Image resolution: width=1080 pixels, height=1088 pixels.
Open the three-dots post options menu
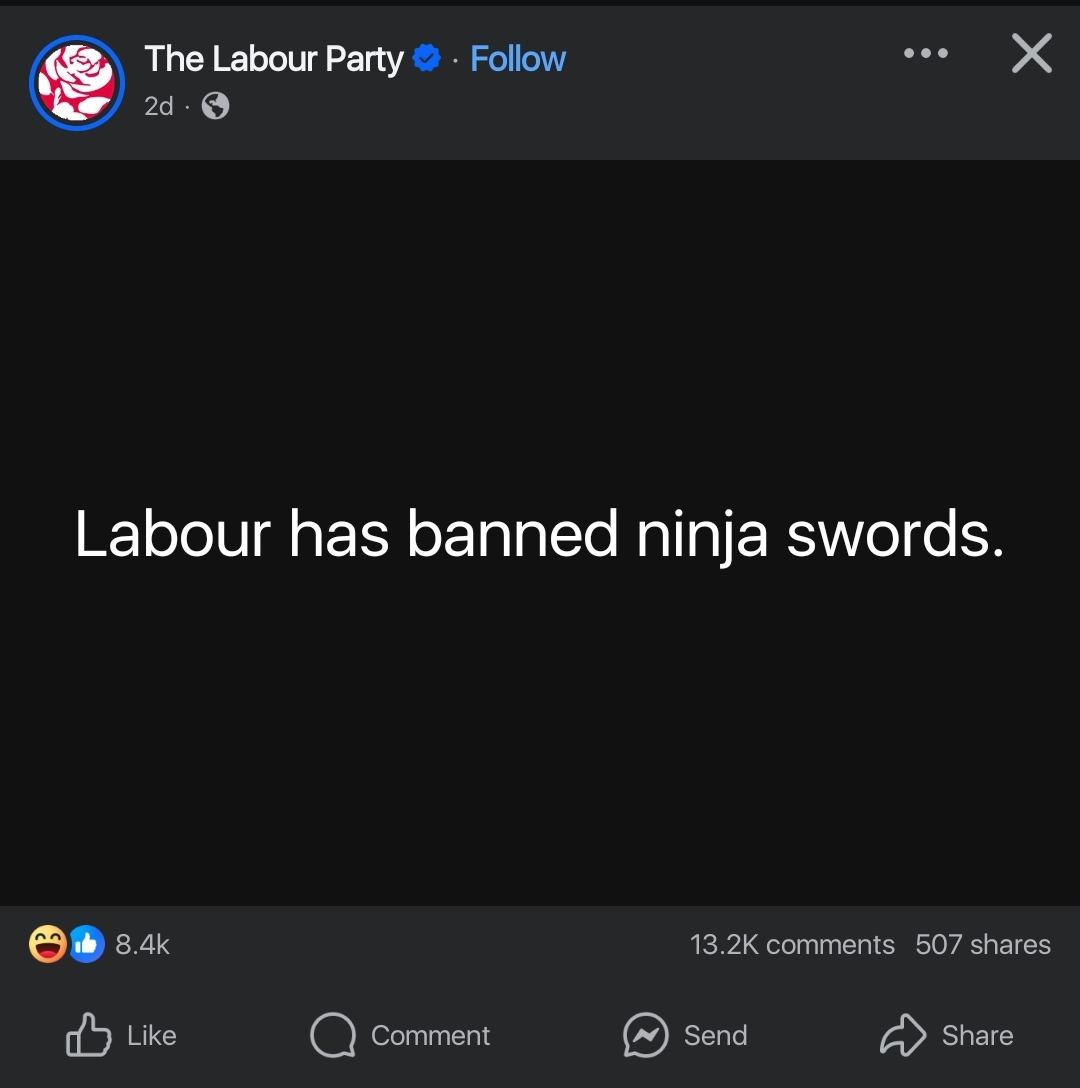click(926, 53)
